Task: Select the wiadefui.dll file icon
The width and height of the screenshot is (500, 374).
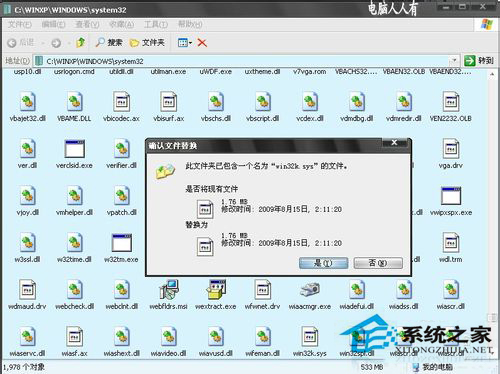Action: tap(357, 289)
